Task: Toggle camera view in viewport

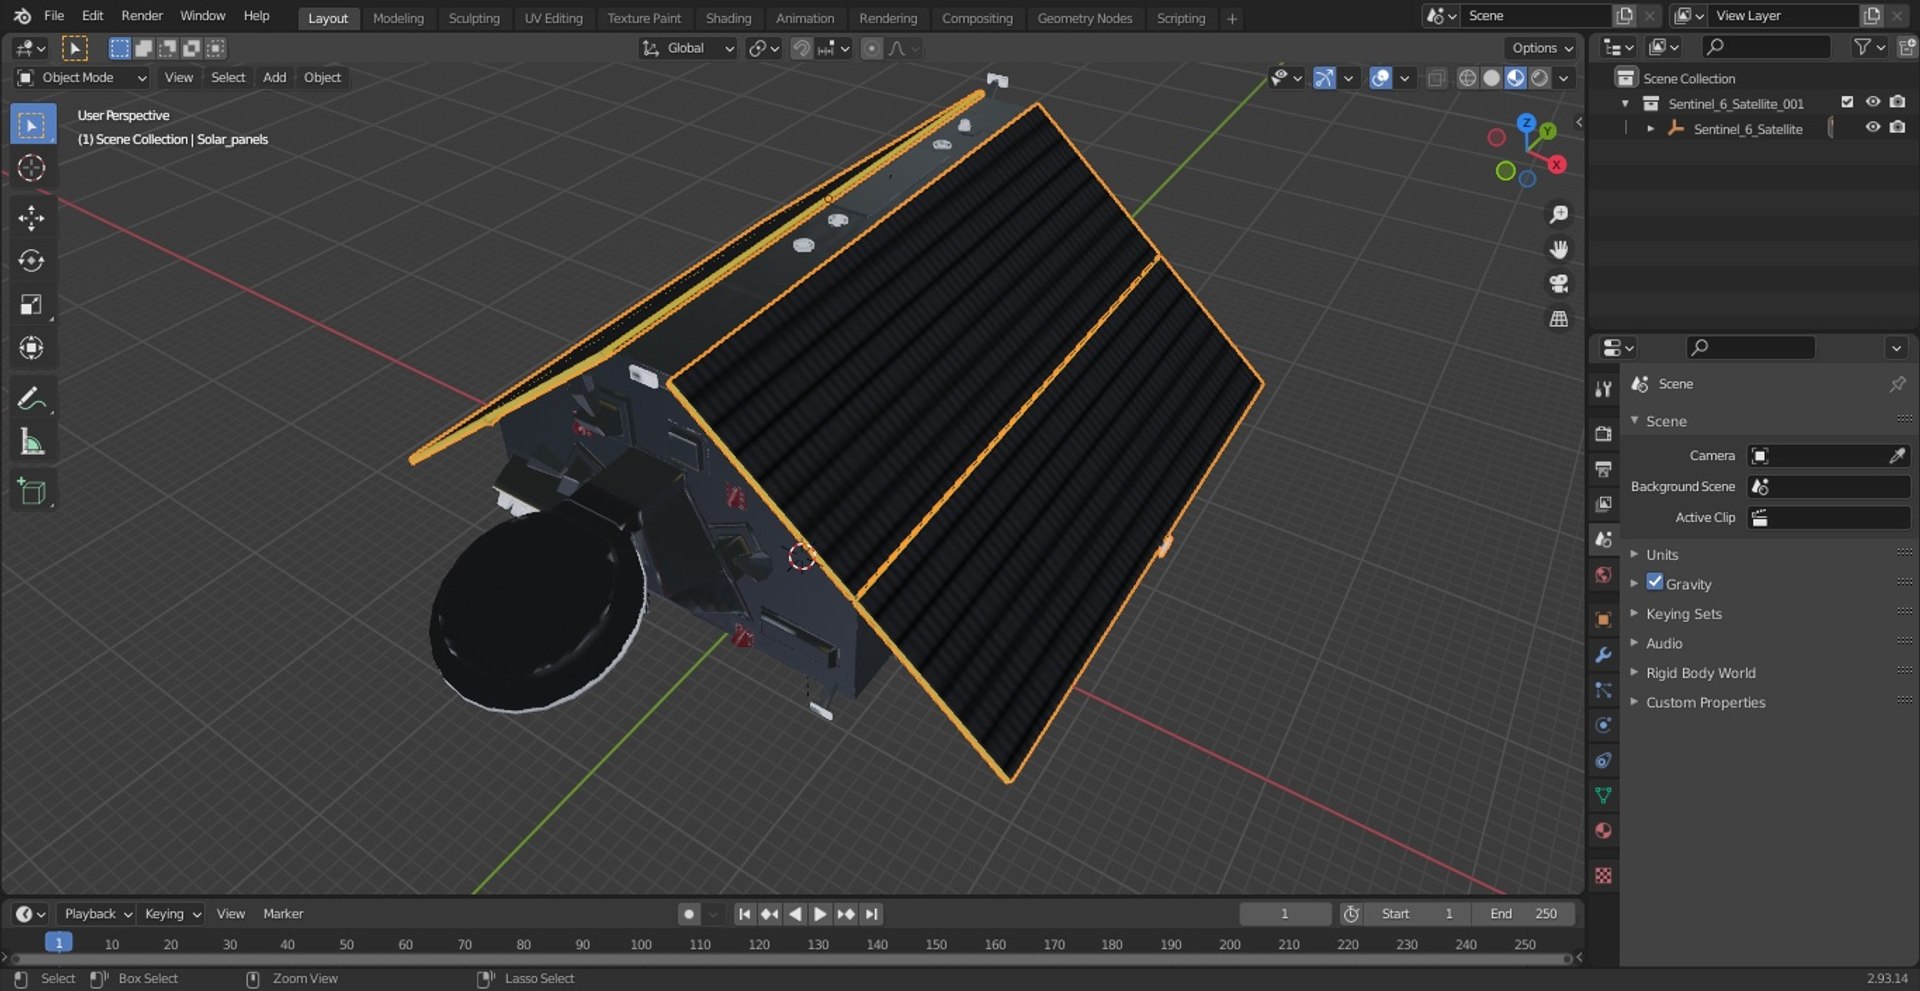Action: tap(1558, 284)
